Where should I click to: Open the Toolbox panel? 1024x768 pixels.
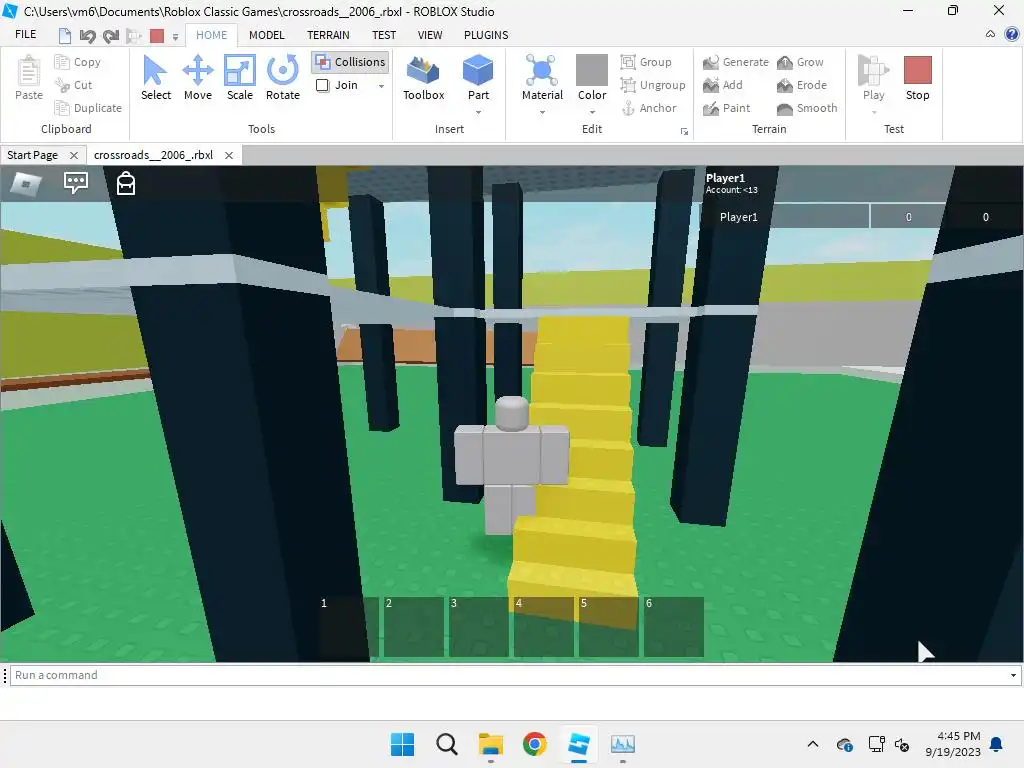pos(423,78)
